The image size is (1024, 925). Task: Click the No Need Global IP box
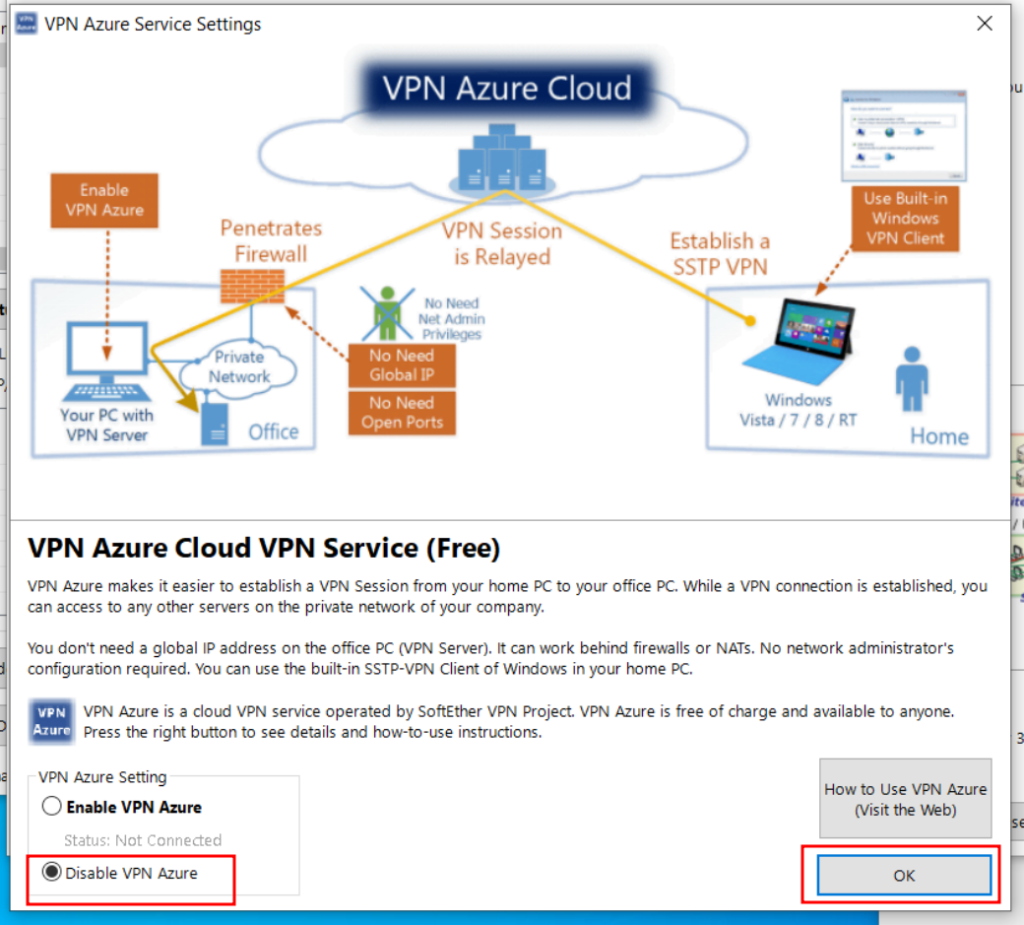[x=401, y=365]
